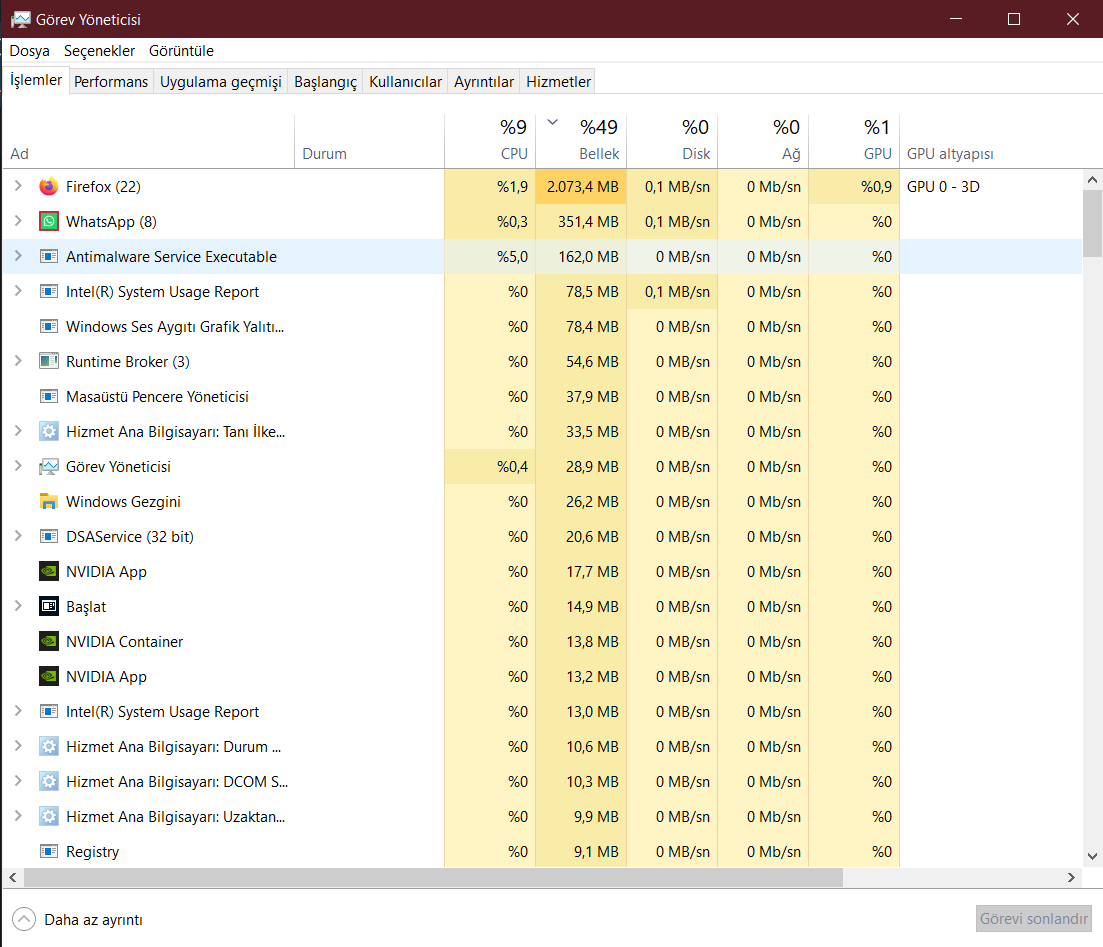Screen dimensions: 1103x947
Task: Expand the Runtime Broker (3) group
Action: click(18, 361)
